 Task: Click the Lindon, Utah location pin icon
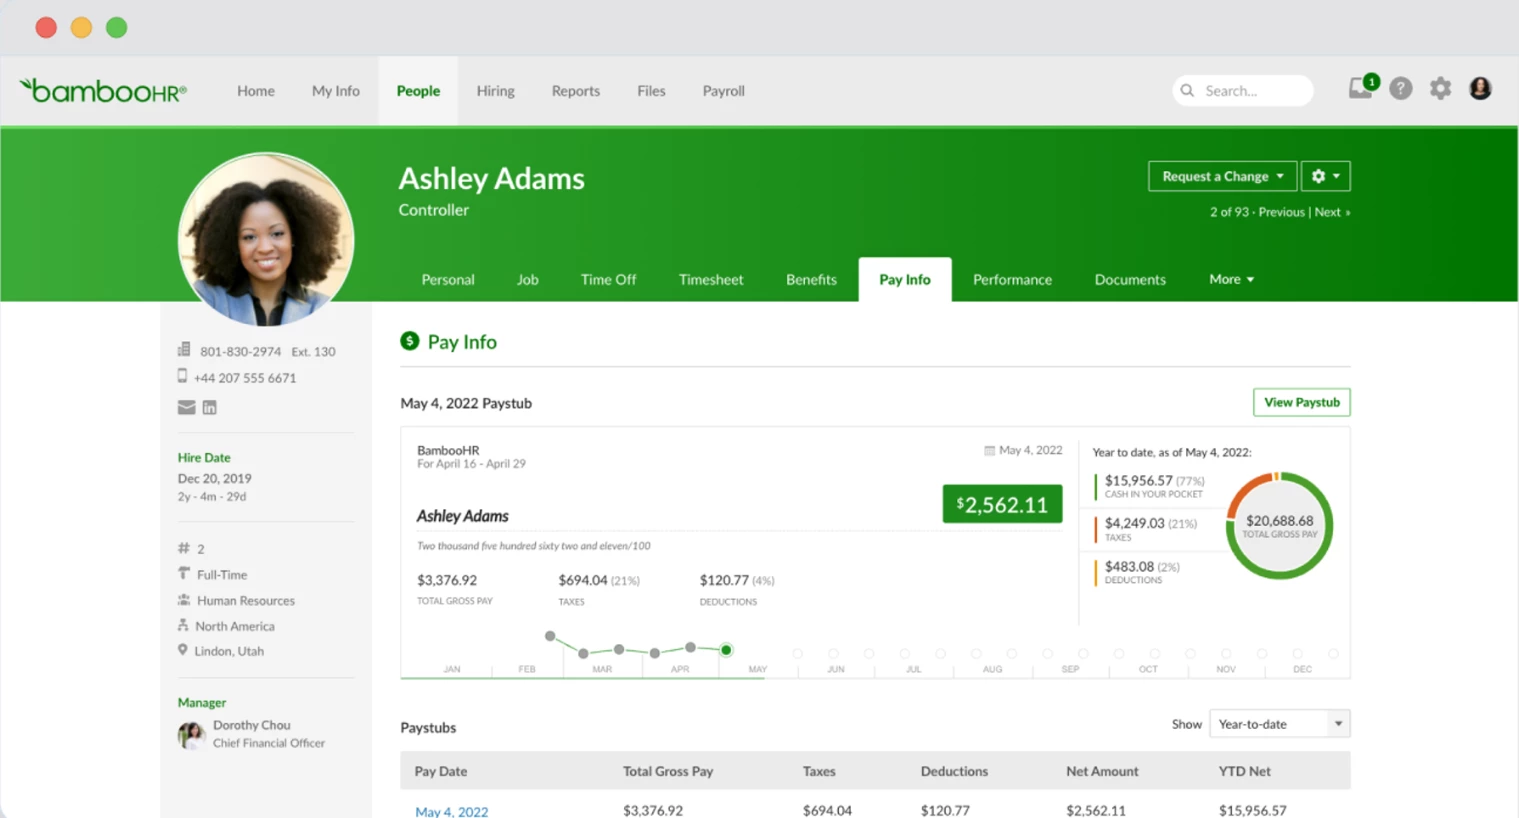182,650
